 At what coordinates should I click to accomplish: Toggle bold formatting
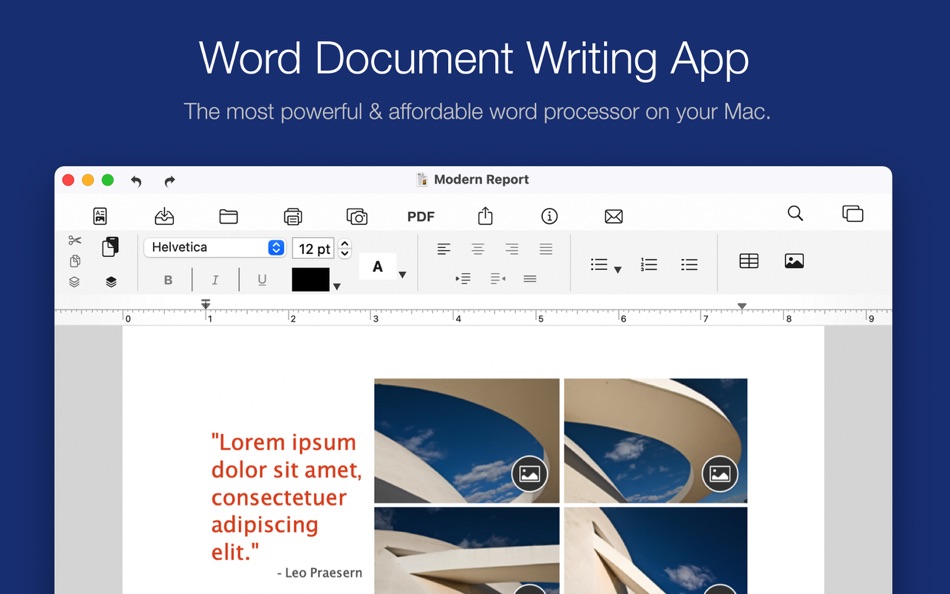pyautogui.click(x=168, y=280)
